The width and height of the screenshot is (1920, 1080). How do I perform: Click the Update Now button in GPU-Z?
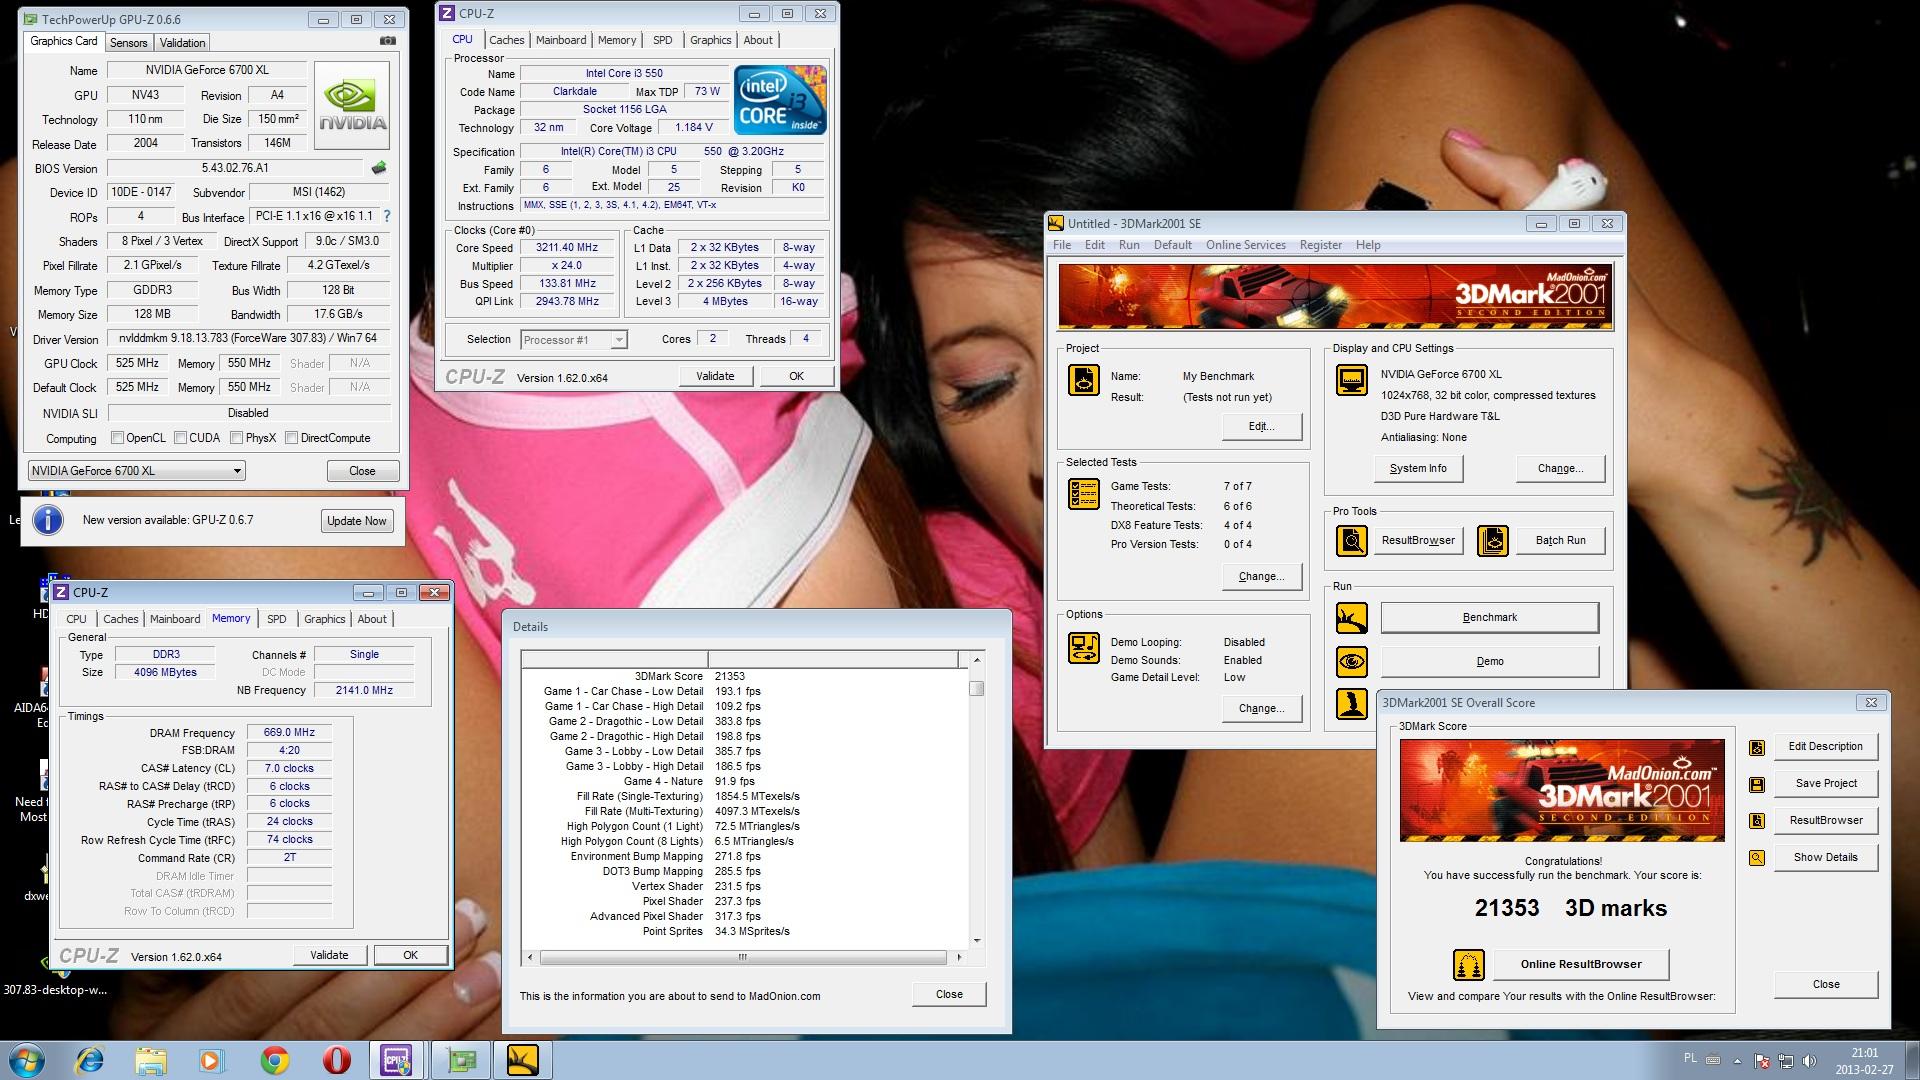click(x=357, y=521)
